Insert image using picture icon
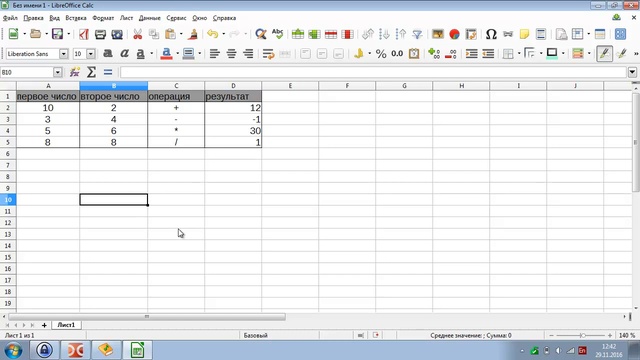 click(438, 34)
